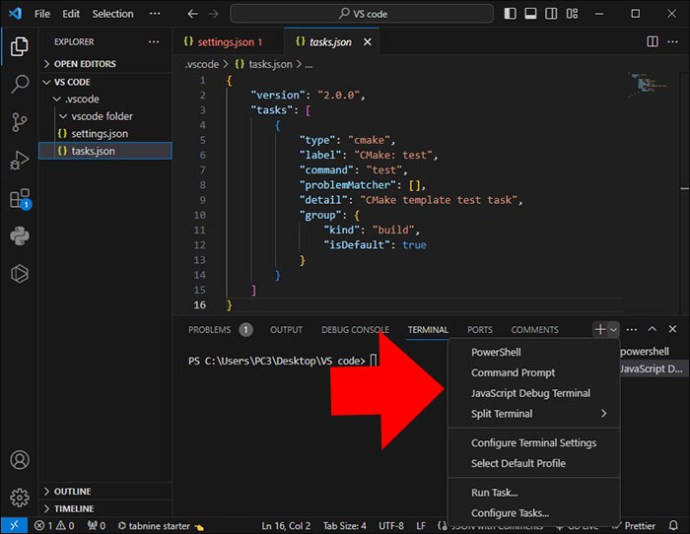Image resolution: width=690 pixels, height=534 pixels.
Task: Open terminal panel more actions ellipsis
Action: point(631,329)
